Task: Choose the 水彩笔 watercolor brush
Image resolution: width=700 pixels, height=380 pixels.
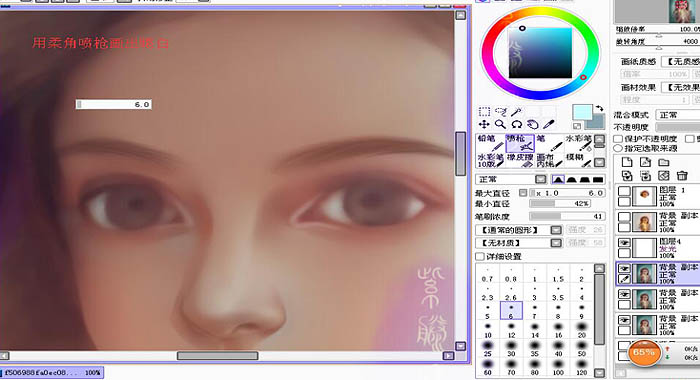Action: click(x=579, y=143)
